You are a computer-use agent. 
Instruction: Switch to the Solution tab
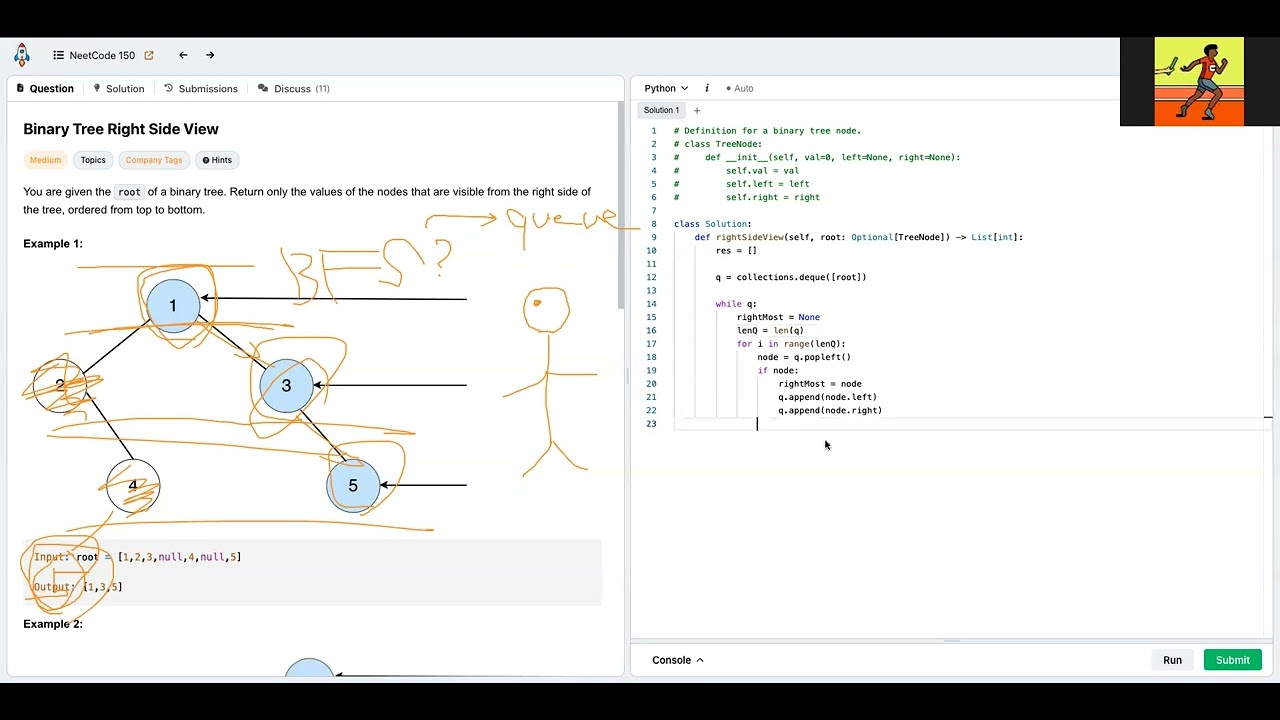pyautogui.click(x=118, y=89)
